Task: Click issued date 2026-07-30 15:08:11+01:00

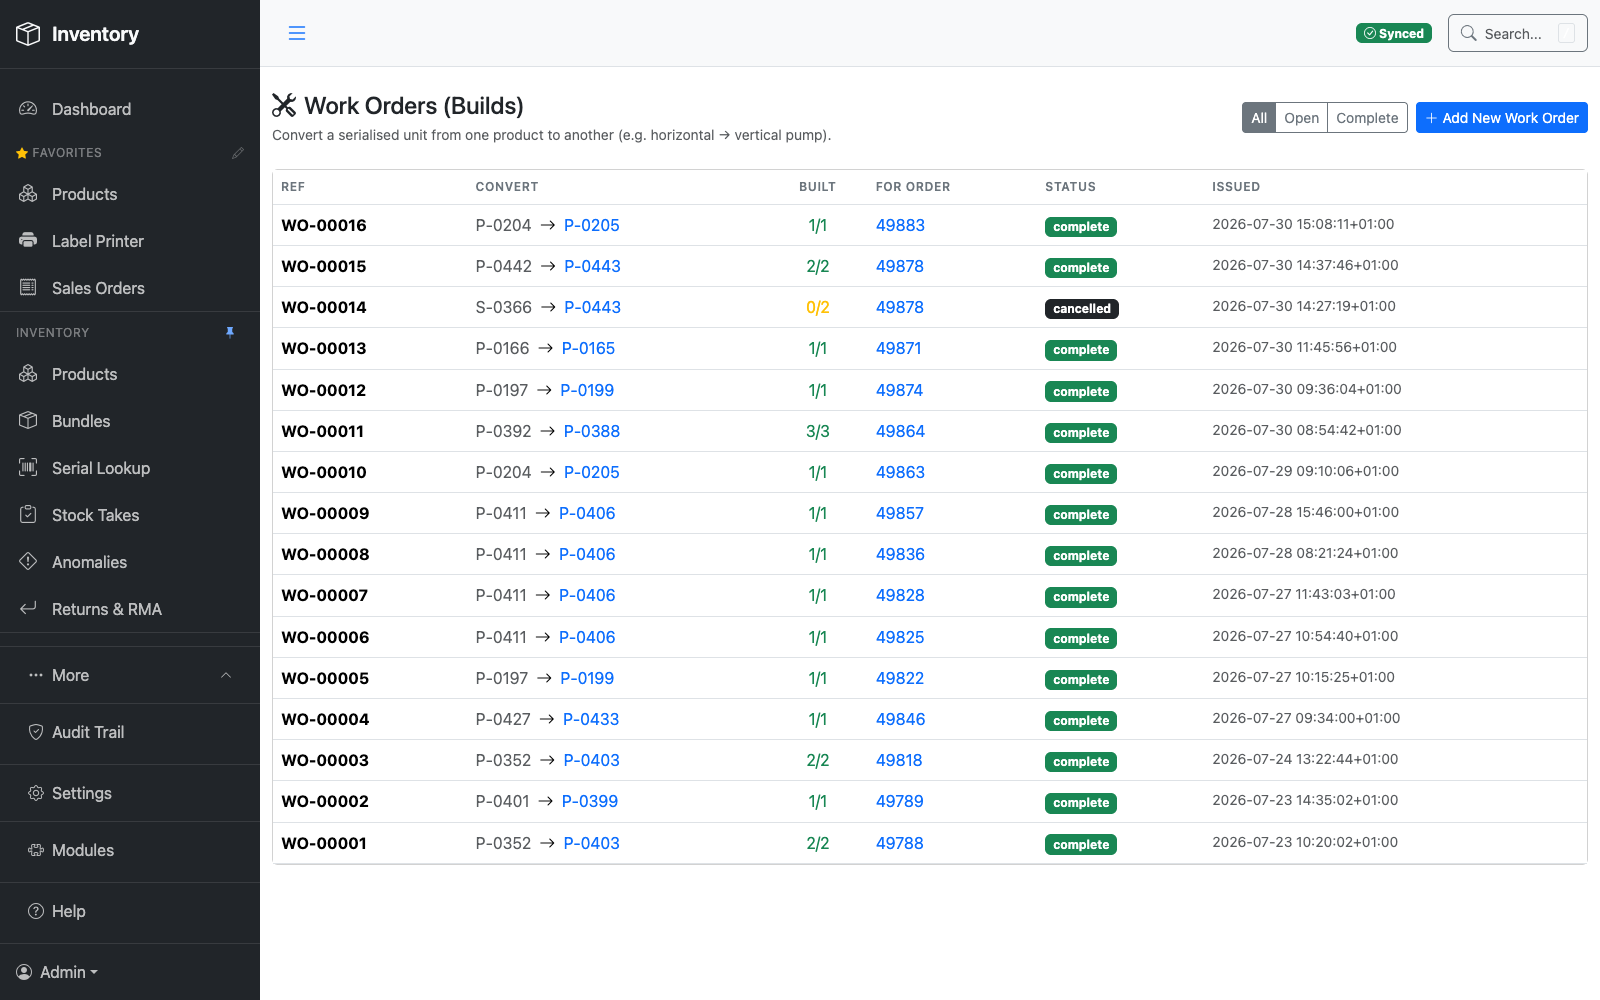Action: tap(1303, 224)
